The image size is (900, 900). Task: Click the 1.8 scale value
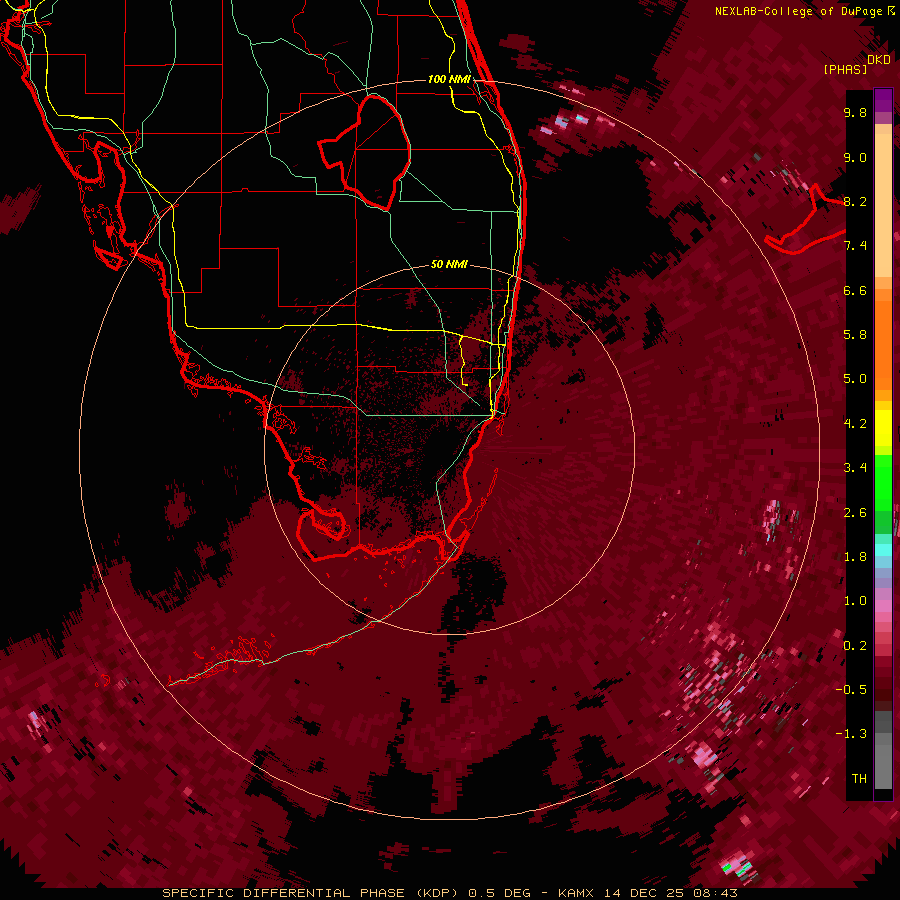855,557
